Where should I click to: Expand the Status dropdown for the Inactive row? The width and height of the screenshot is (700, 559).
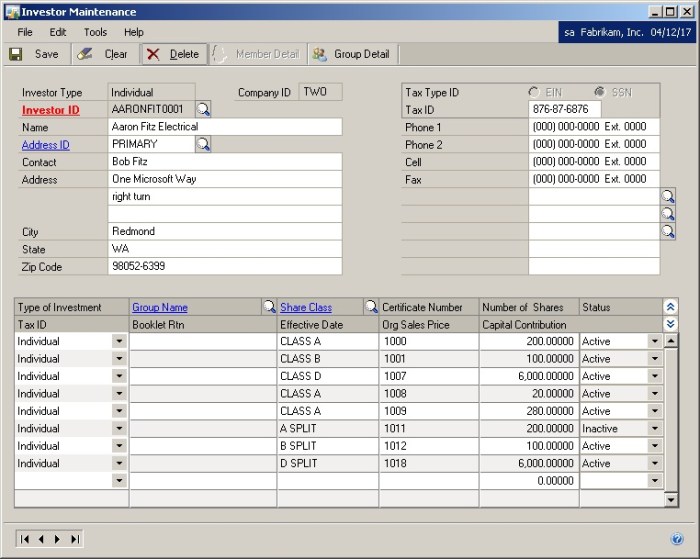(655, 429)
